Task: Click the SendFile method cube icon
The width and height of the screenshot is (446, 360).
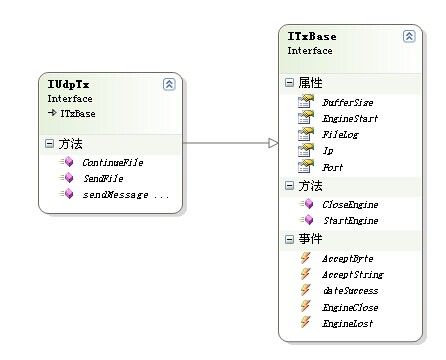Action: 67,178
